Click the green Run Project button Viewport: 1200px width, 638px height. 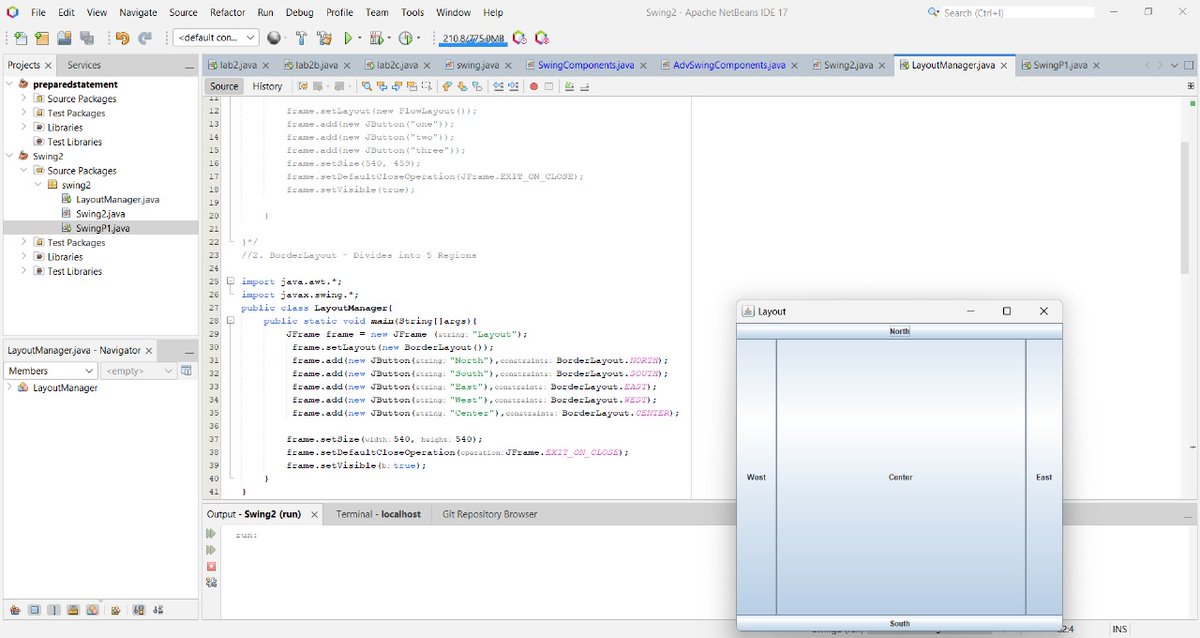[348, 38]
